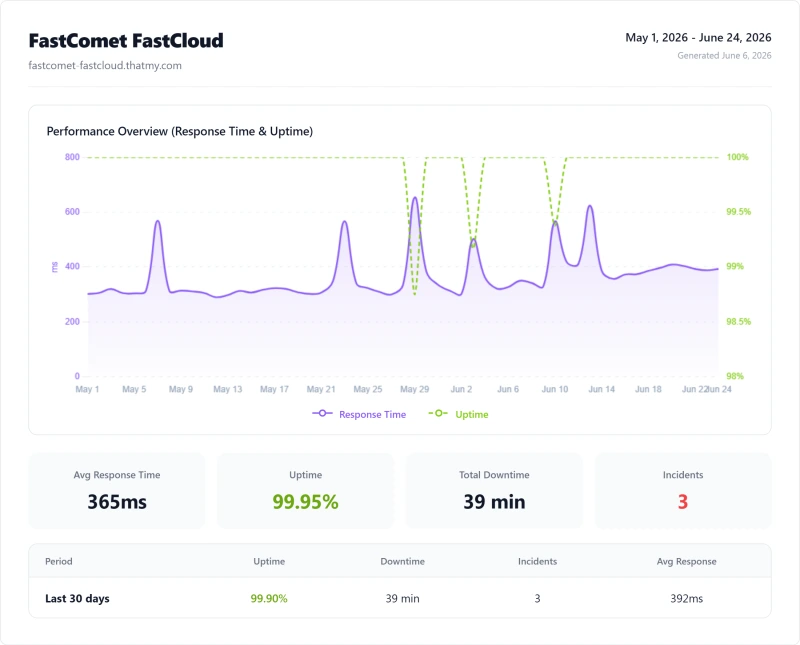The width and height of the screenshot is (800, 645).
Task: Click the 39 min downtime table cell
Action: point(403,598)
